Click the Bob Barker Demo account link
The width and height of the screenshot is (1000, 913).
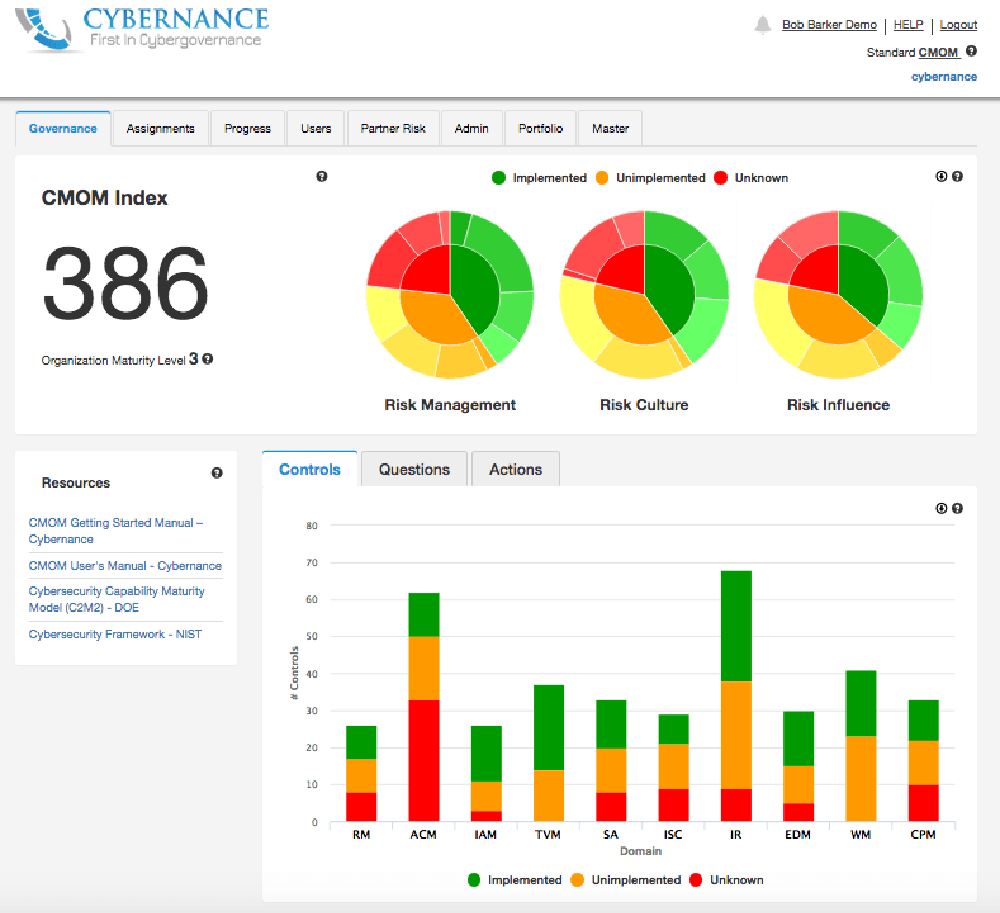tap(829, 25)
